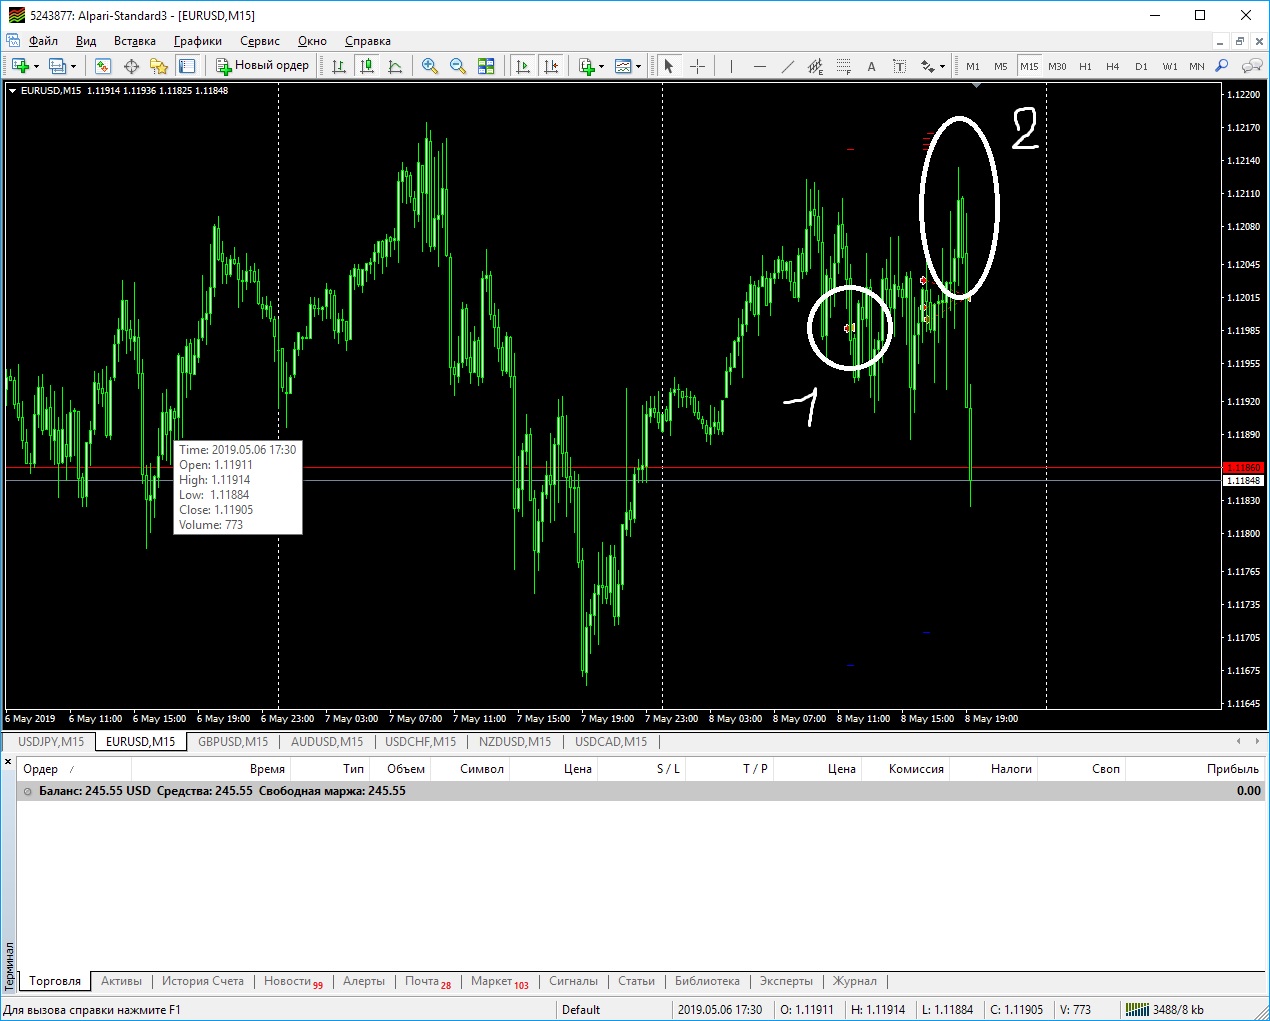Switch to the USDJPY,M15 chart tab
The height and width of the screenshot is (1021, 1270).
[51, 742]
